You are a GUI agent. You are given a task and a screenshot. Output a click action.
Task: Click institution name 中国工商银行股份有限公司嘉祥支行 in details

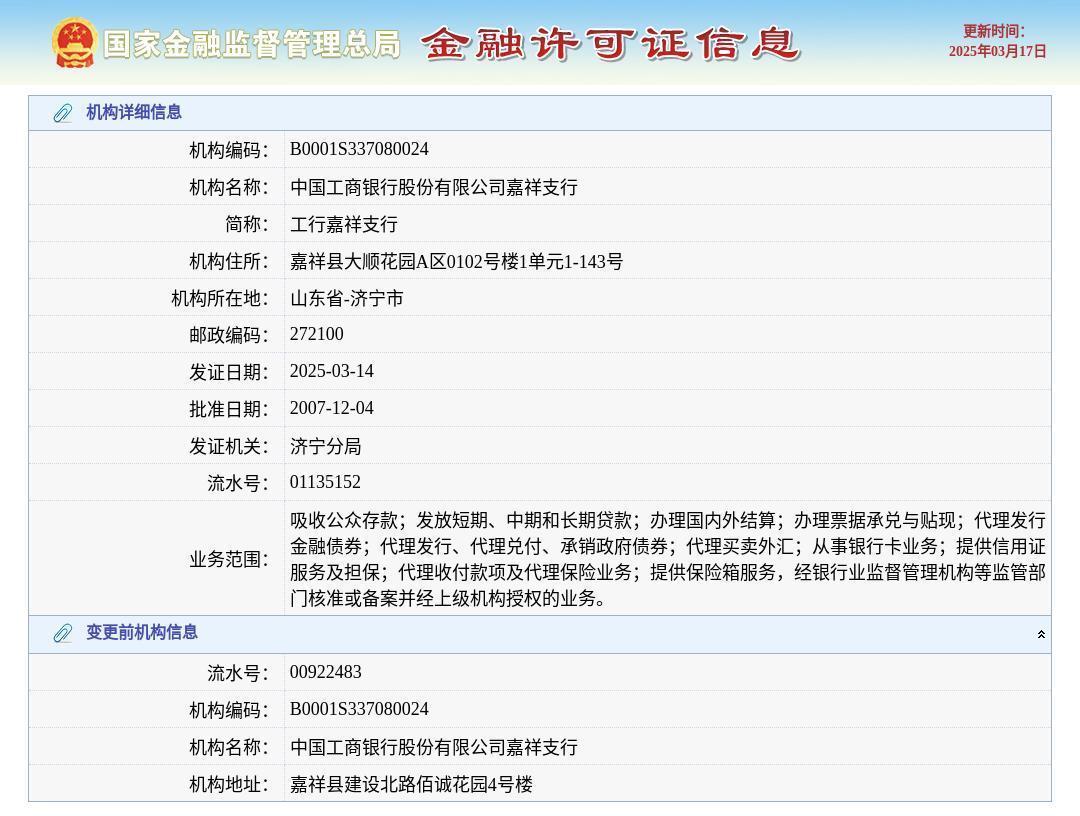[434, 187]
